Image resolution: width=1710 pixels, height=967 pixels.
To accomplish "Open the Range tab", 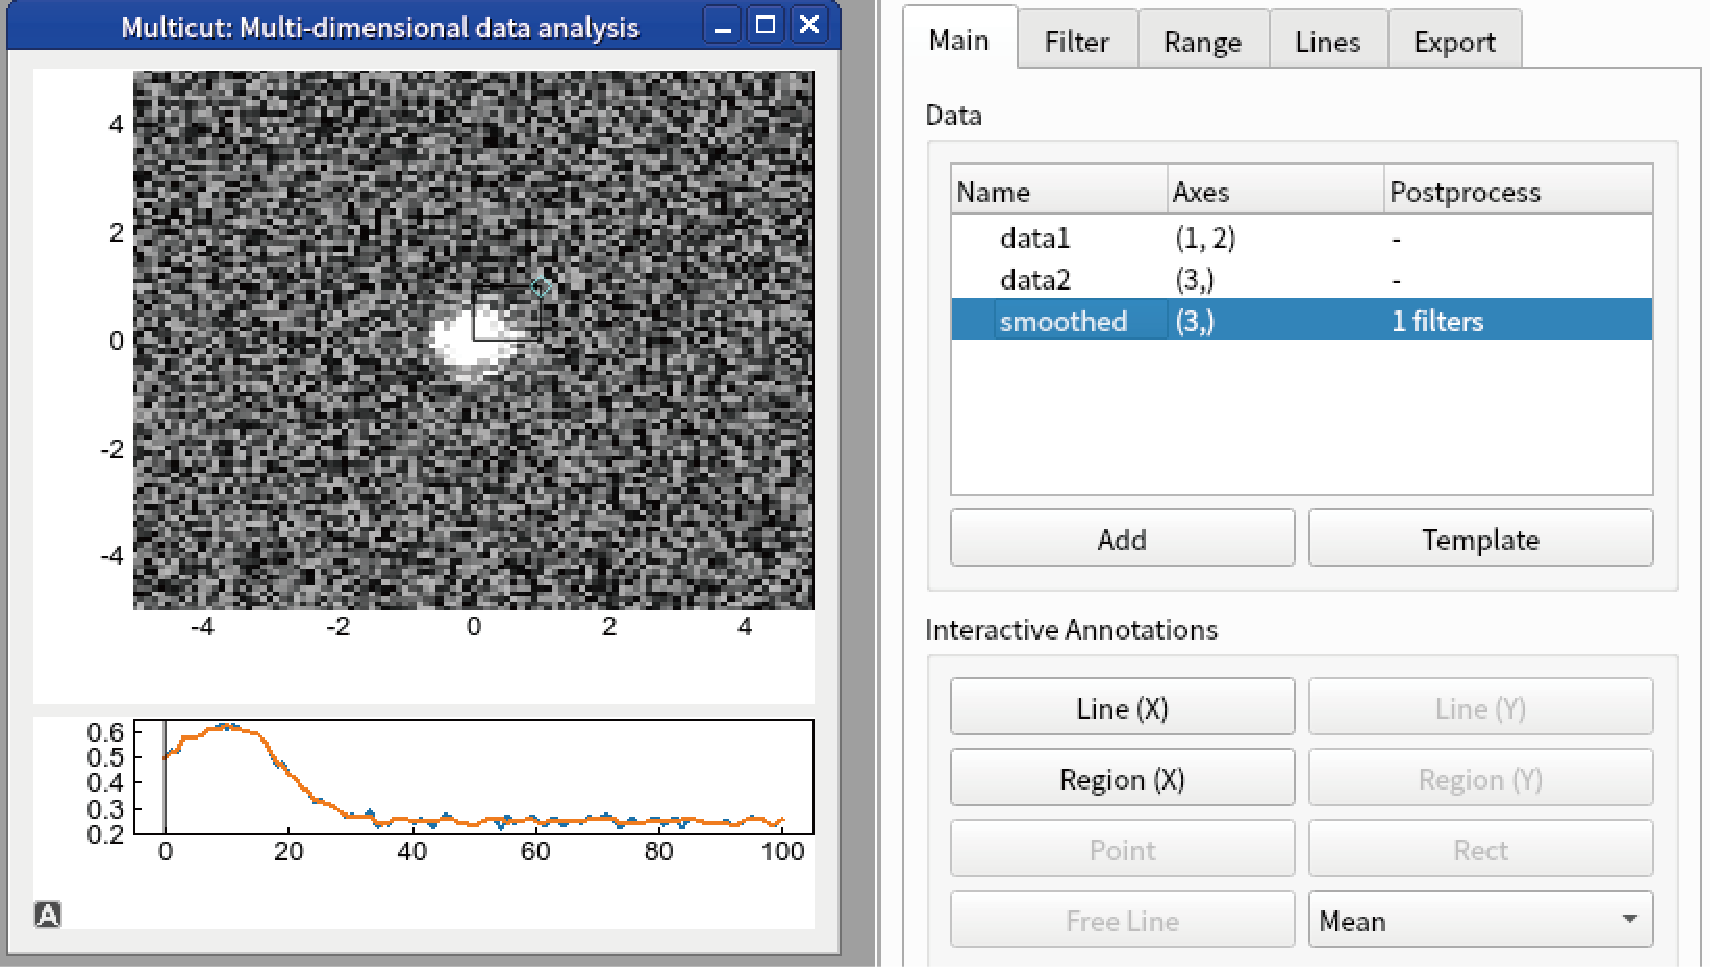I will coord(1203,41).
